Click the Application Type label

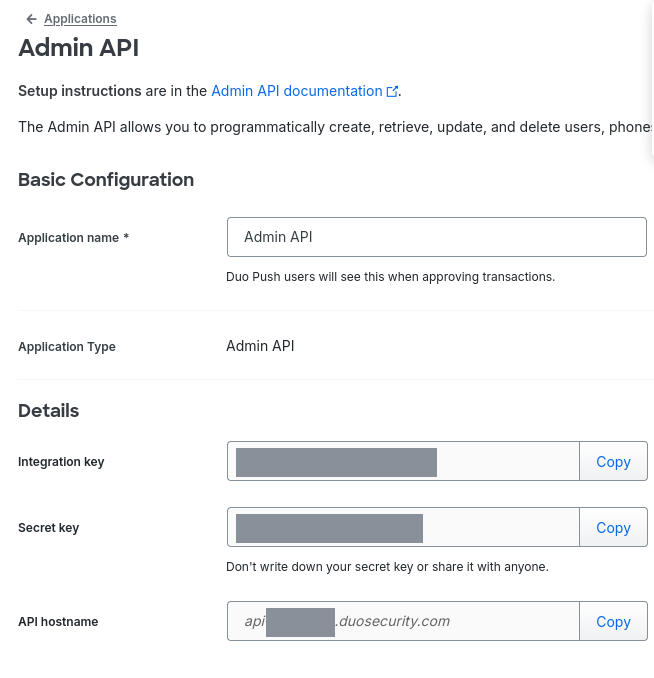[67, 347]
